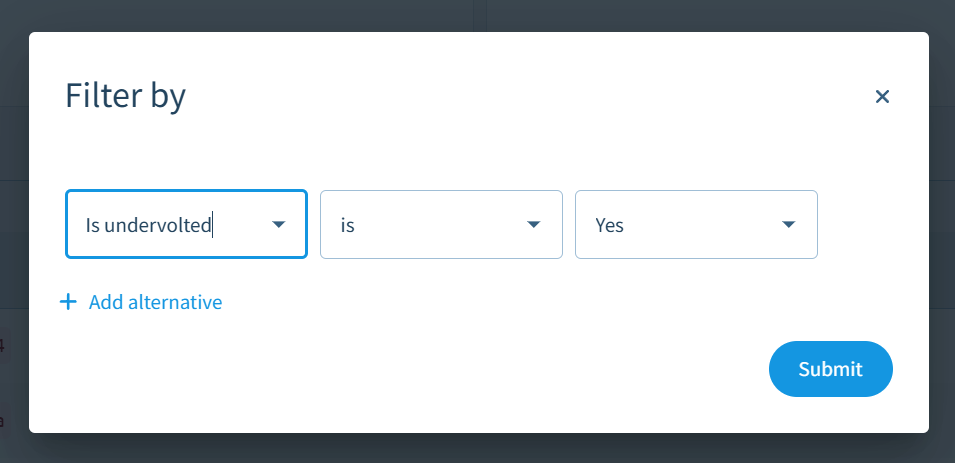Open the filter field combo box

click(186, 225)
